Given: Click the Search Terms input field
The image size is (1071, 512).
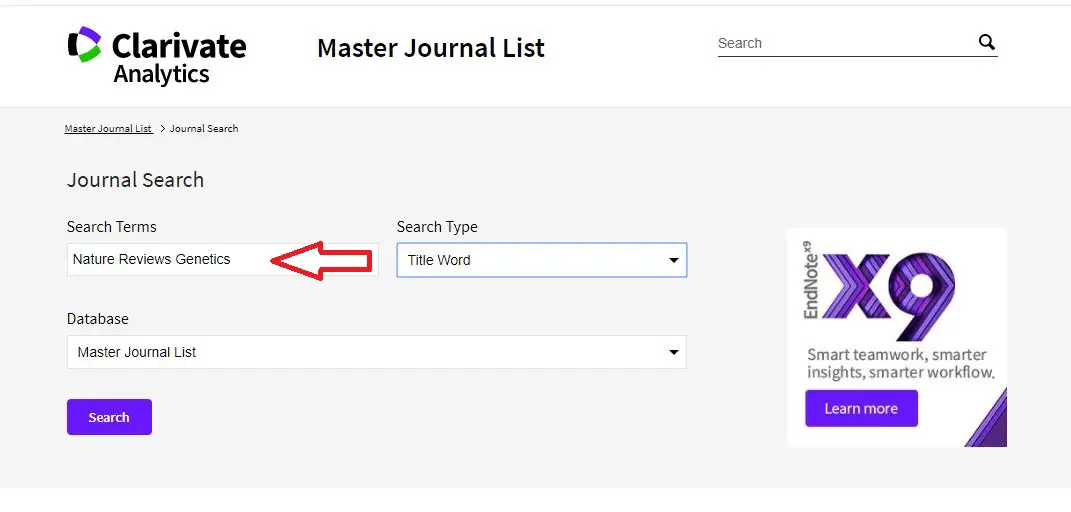Looking at the screenshot, I should (223, 259).
